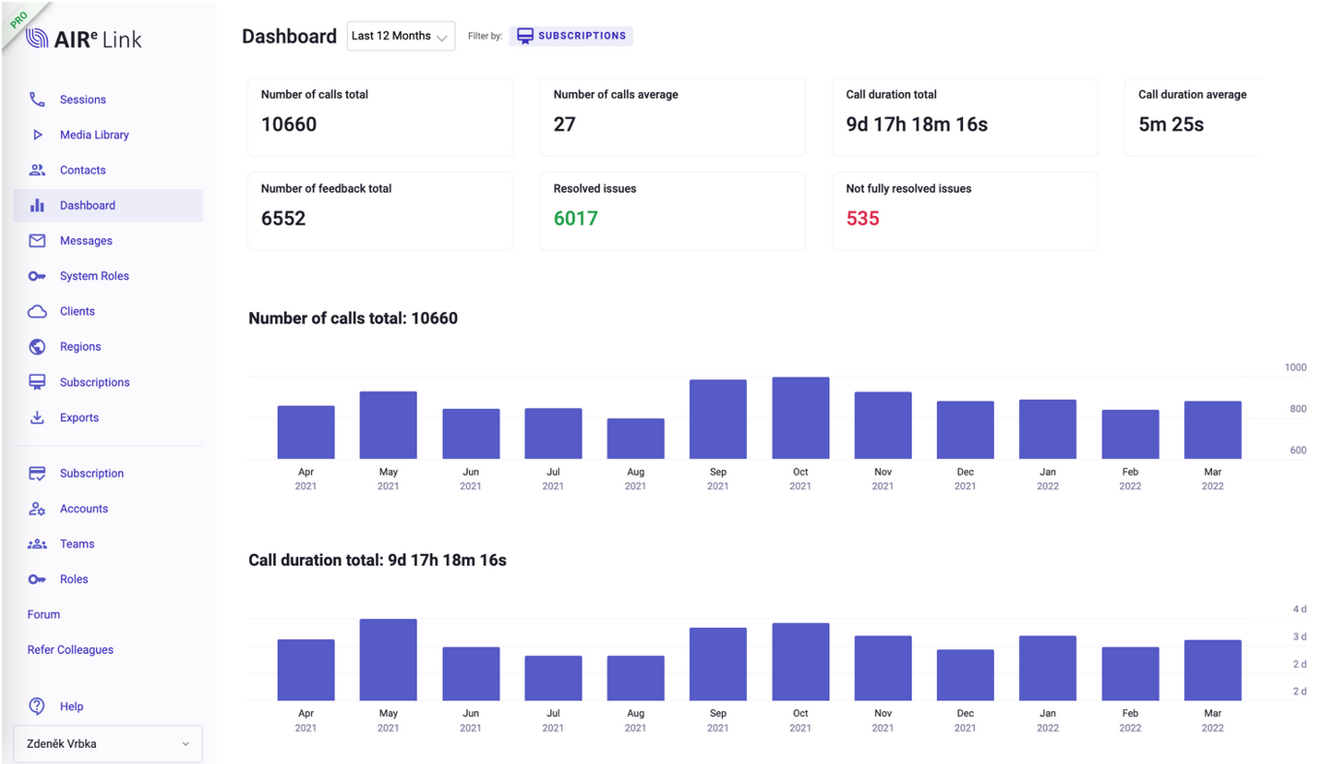Click the globe icon for Regions

[37, 347]
